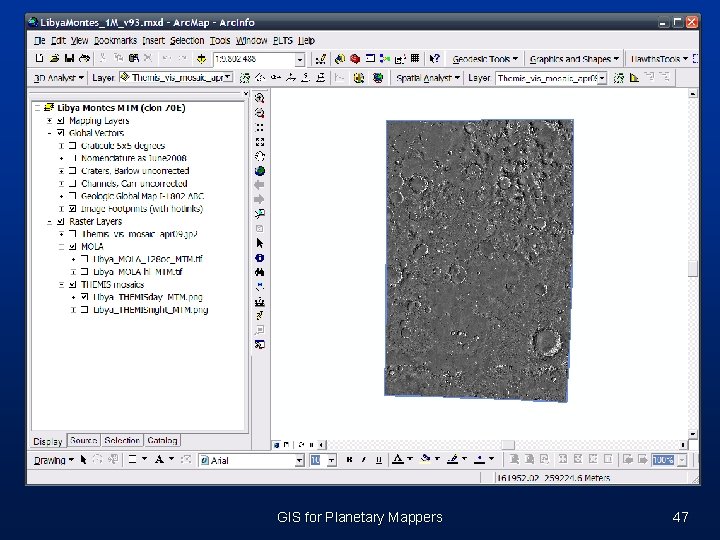Open the Tools menu
720x540 pixels.
pyautogui.click(x=220, y=40)
